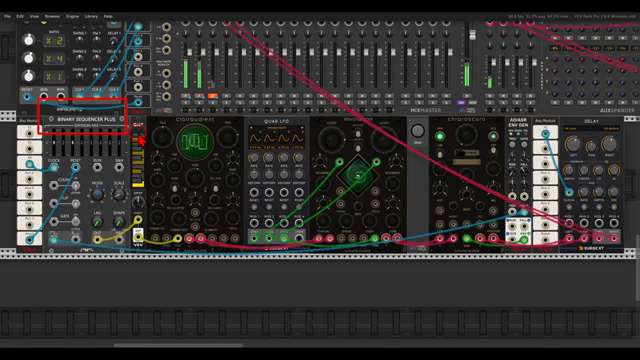Viewport: 640px width, 360px height.
Task: Click the Binary Sequencer LAG knob
Action: (x=97, y=223)
